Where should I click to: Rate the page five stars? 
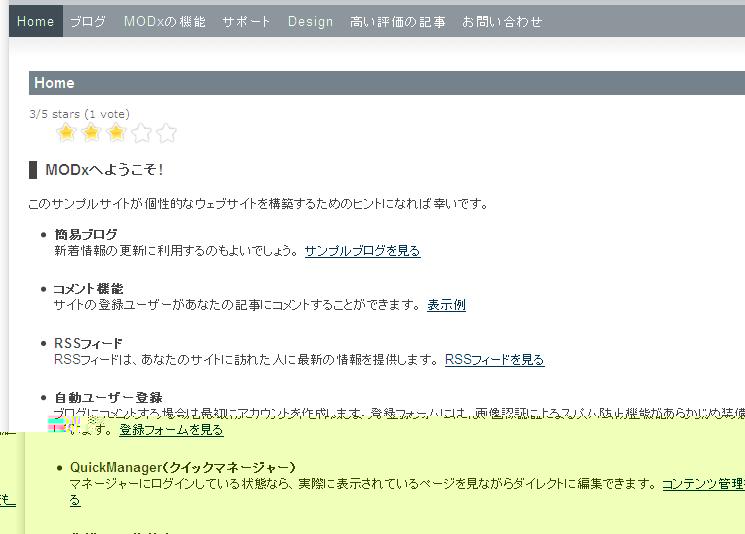(167, 133)
